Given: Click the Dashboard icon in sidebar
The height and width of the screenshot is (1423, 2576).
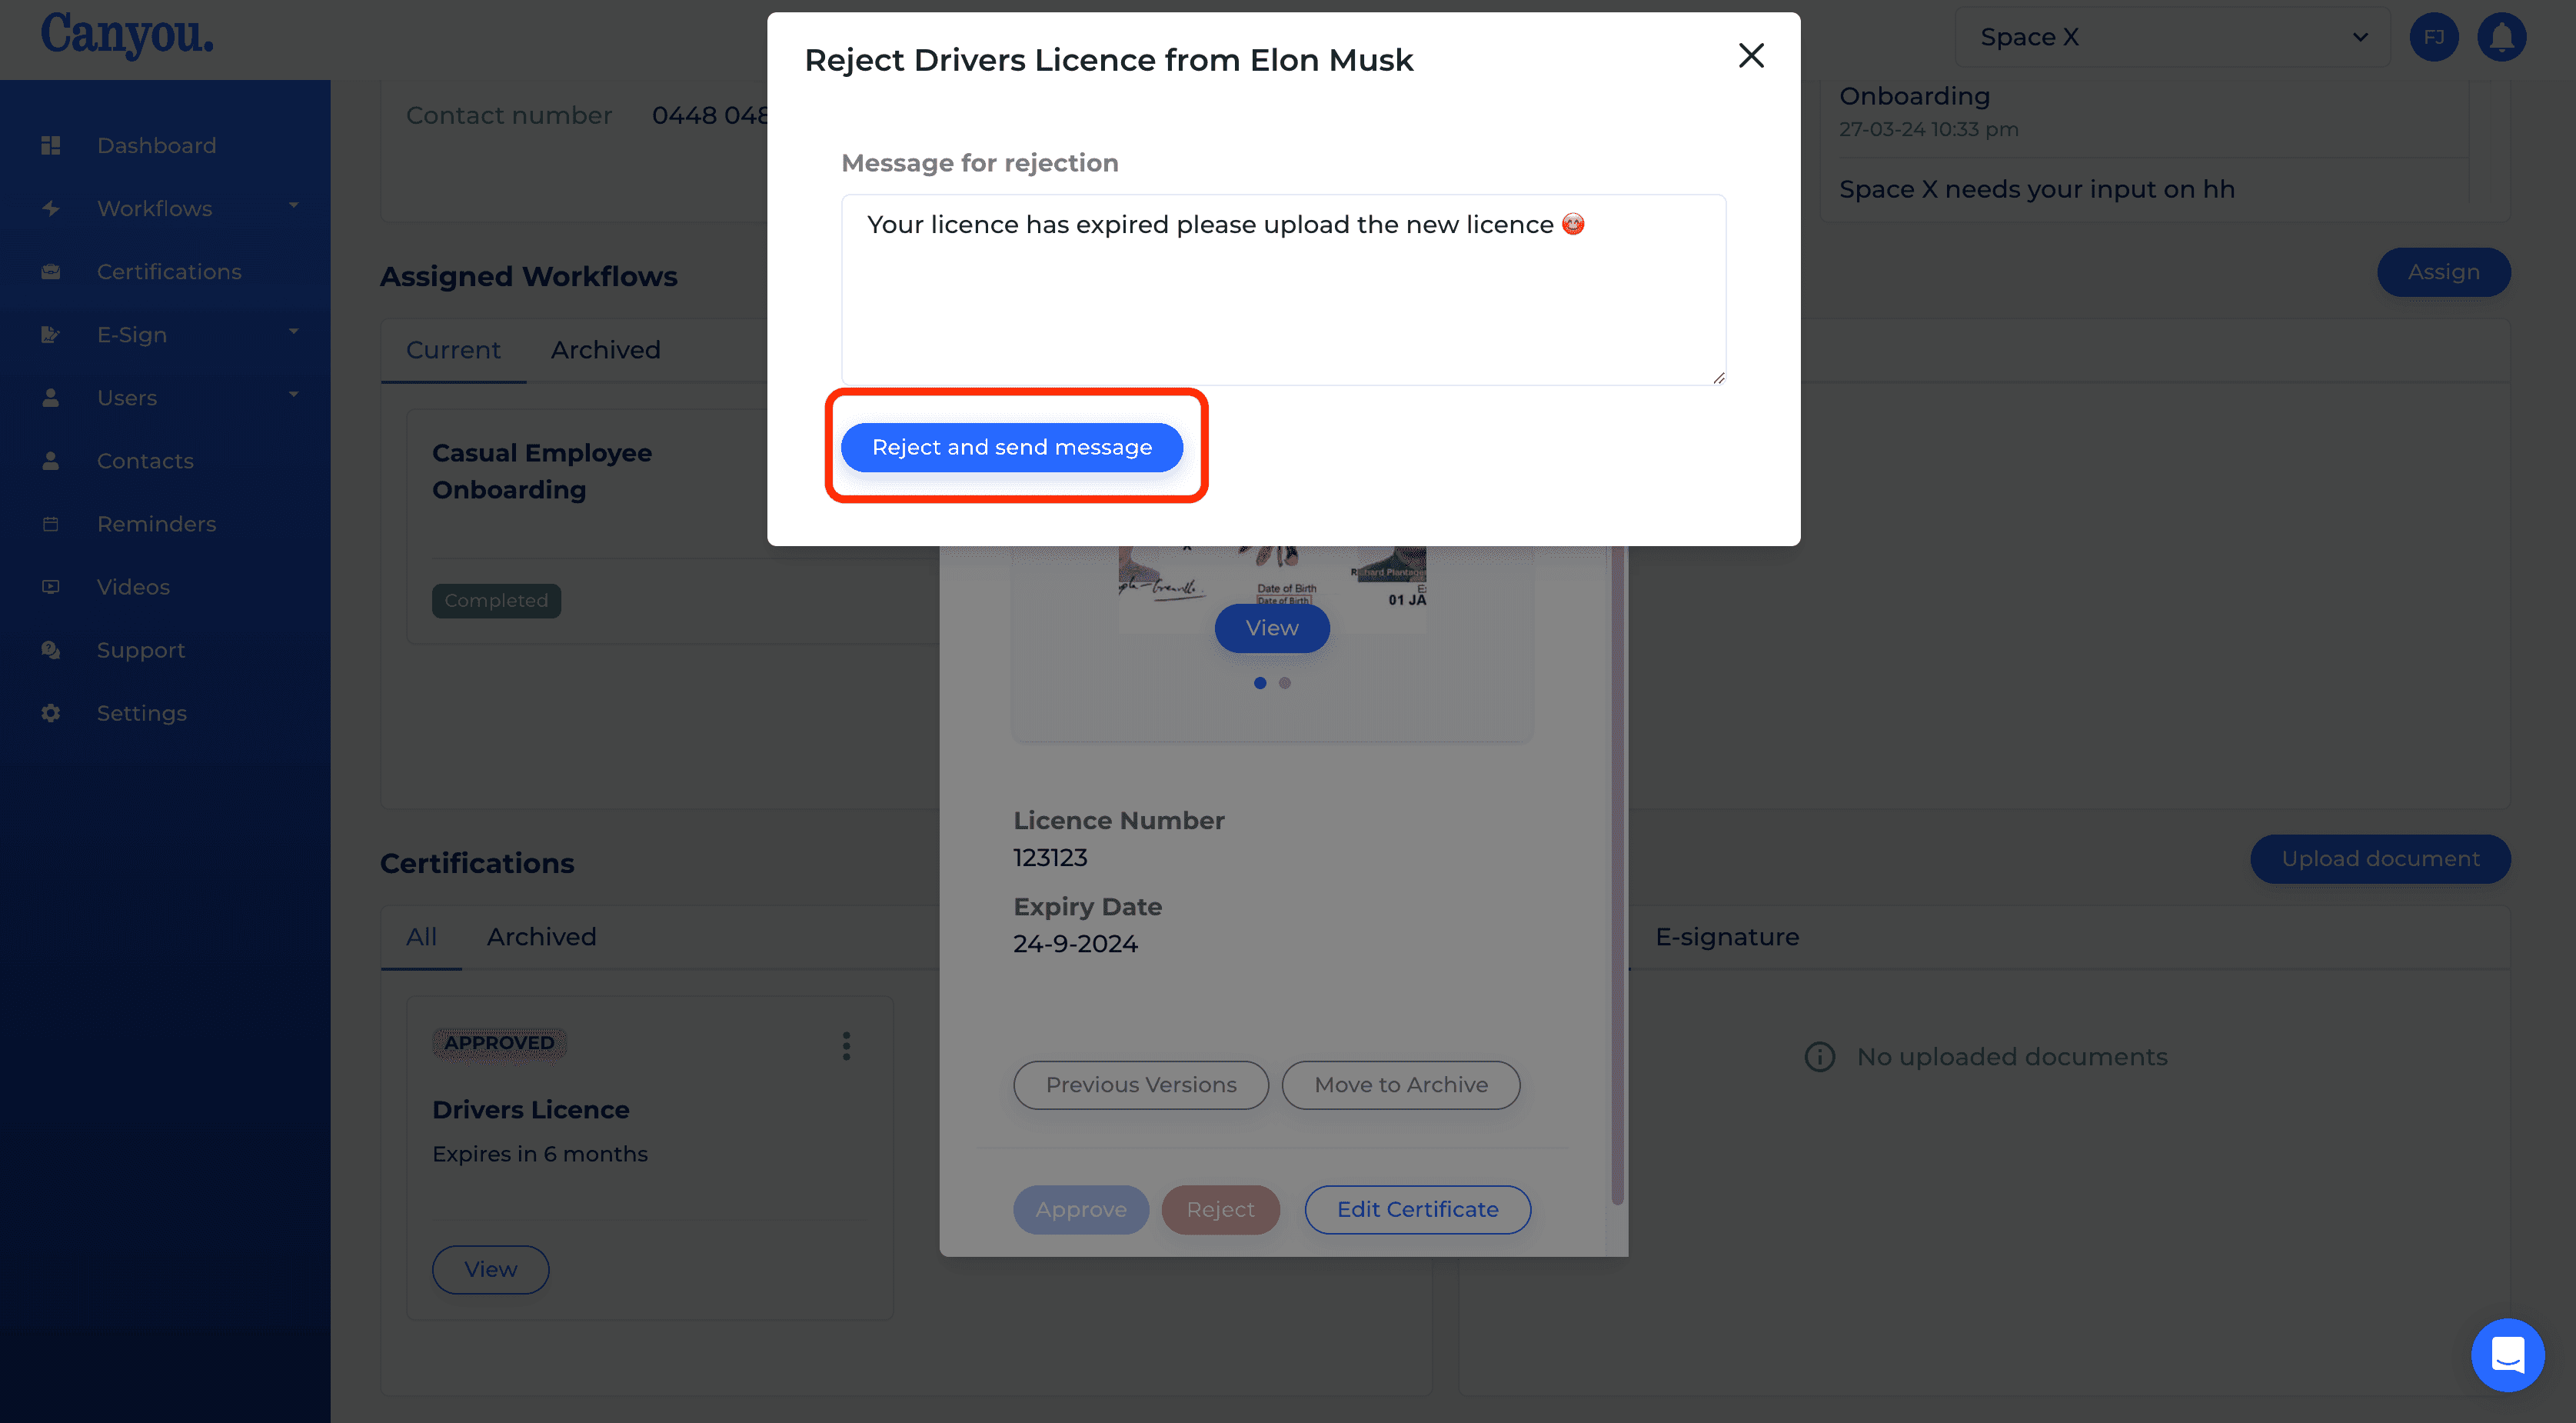Looking at the screenshot, I should [x=51, y=144].
